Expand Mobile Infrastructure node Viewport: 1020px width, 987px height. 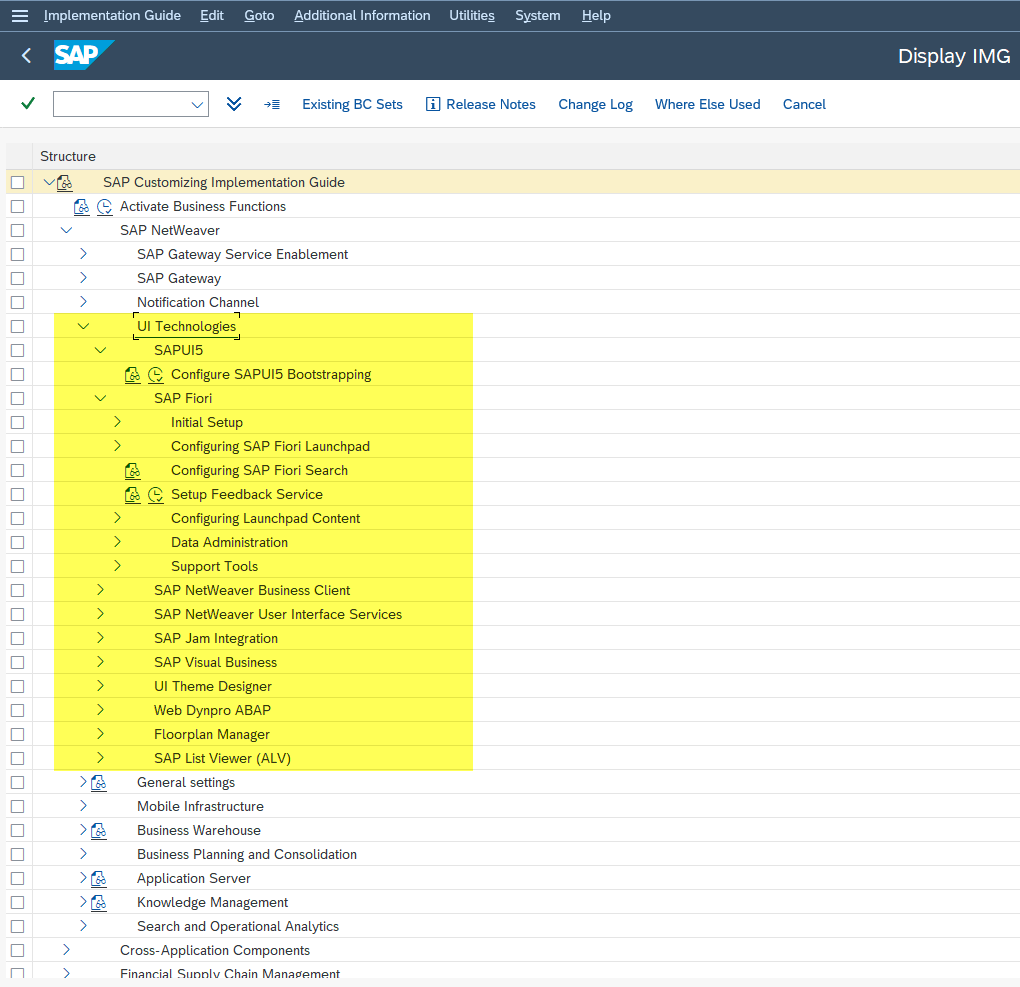[x=83, y=805]
